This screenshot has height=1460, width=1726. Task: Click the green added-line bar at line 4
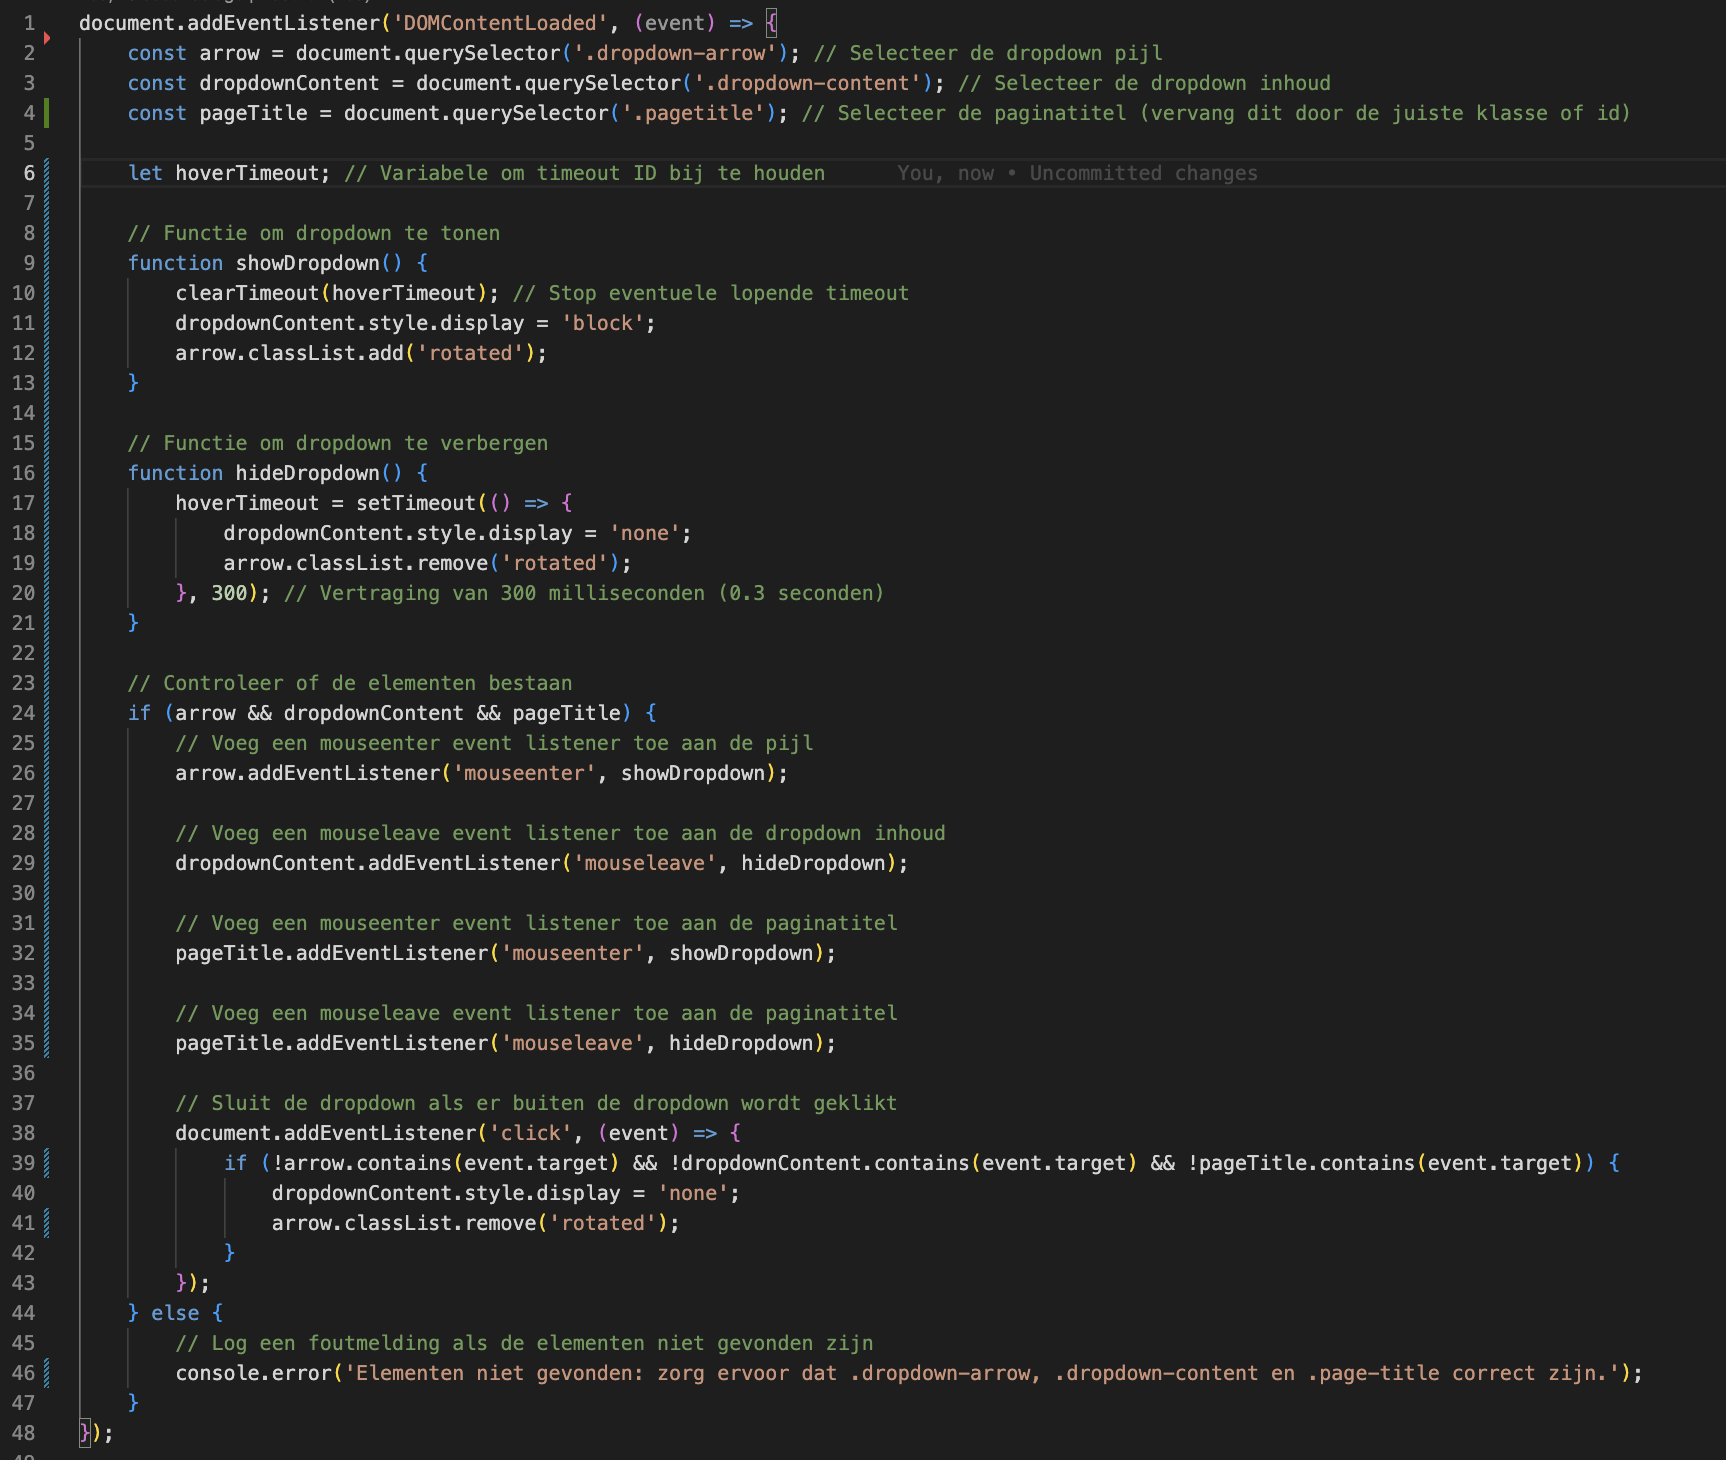pyautogui.click(x=46, y=113)
